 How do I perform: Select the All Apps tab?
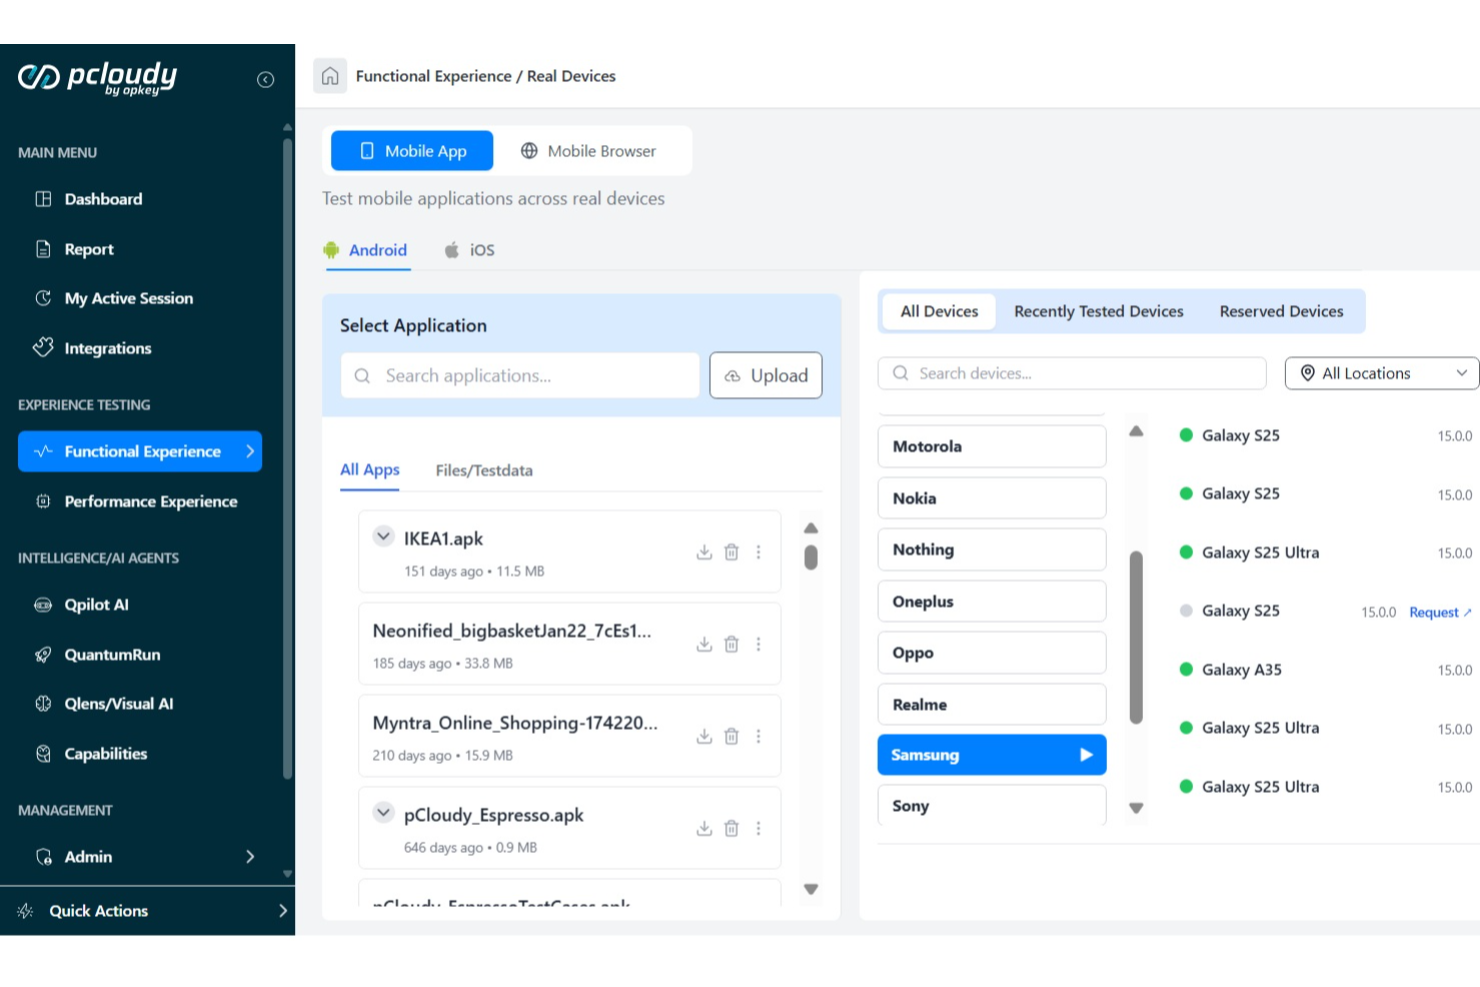(x=369, y=470)
